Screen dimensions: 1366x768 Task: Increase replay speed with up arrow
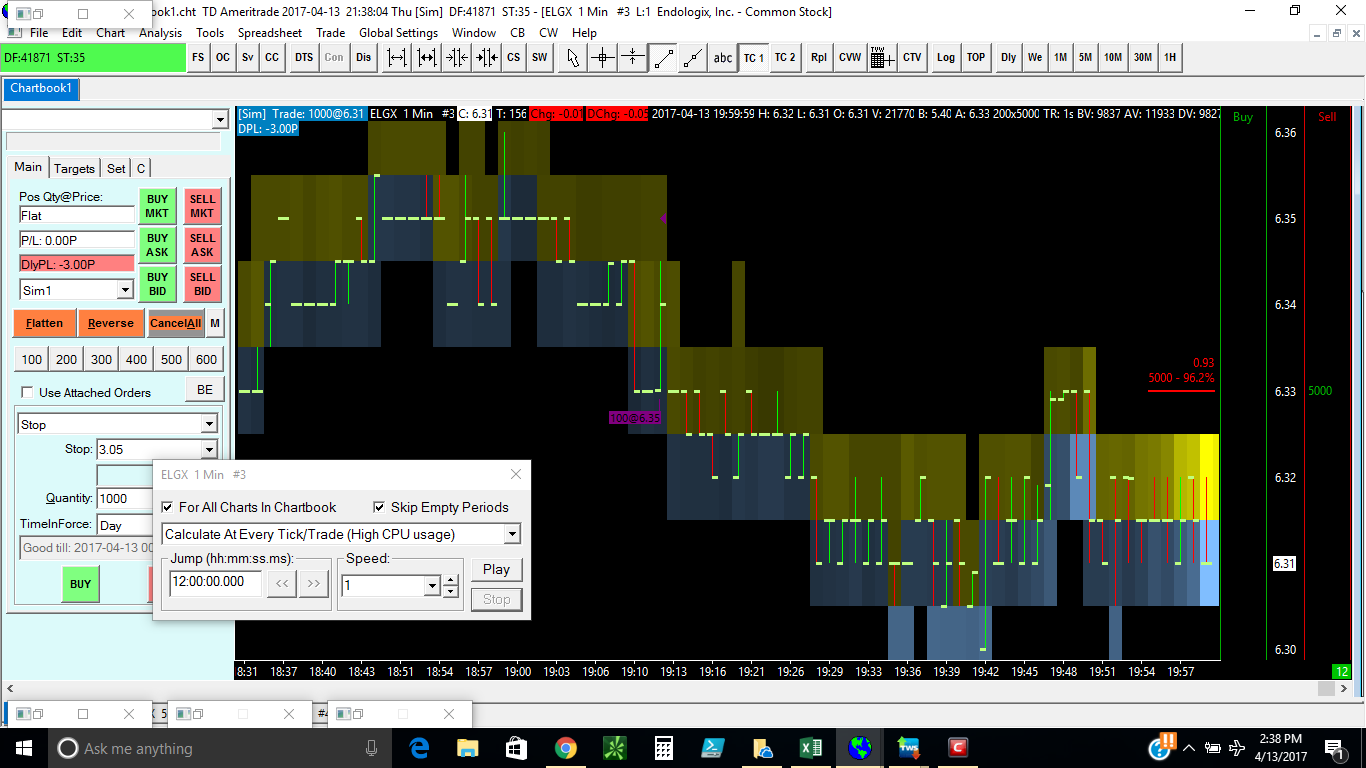click(451, 580)
